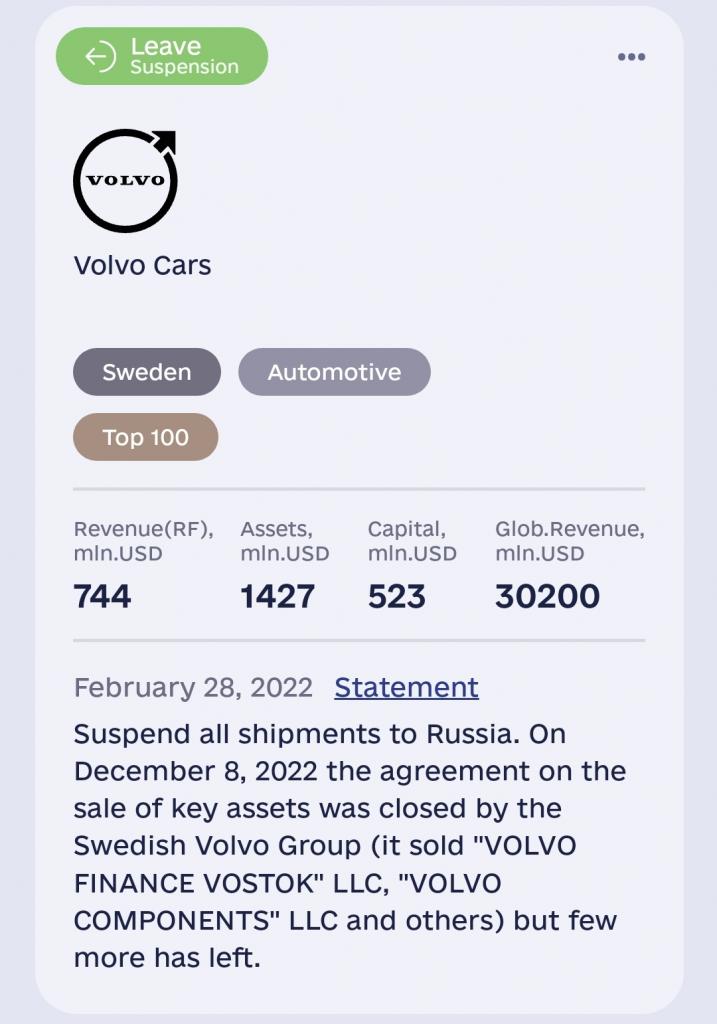Click the Sweden country tag
This screenshot has height=1024, width=717.
tap(147, 372)
